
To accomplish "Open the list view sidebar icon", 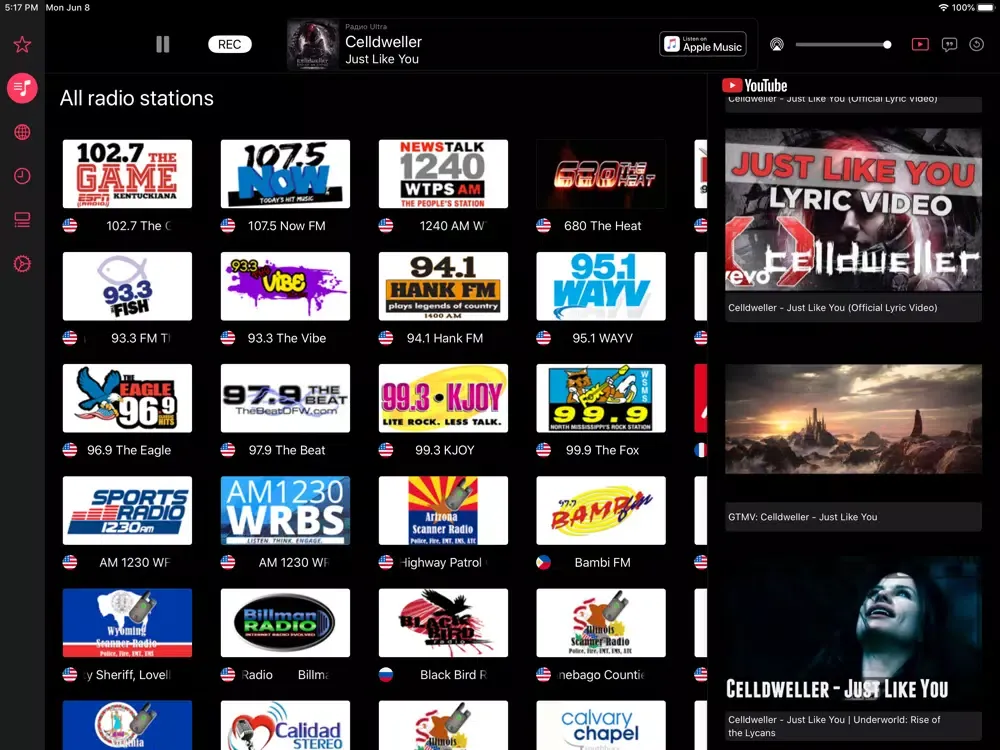I will (22, 220).
